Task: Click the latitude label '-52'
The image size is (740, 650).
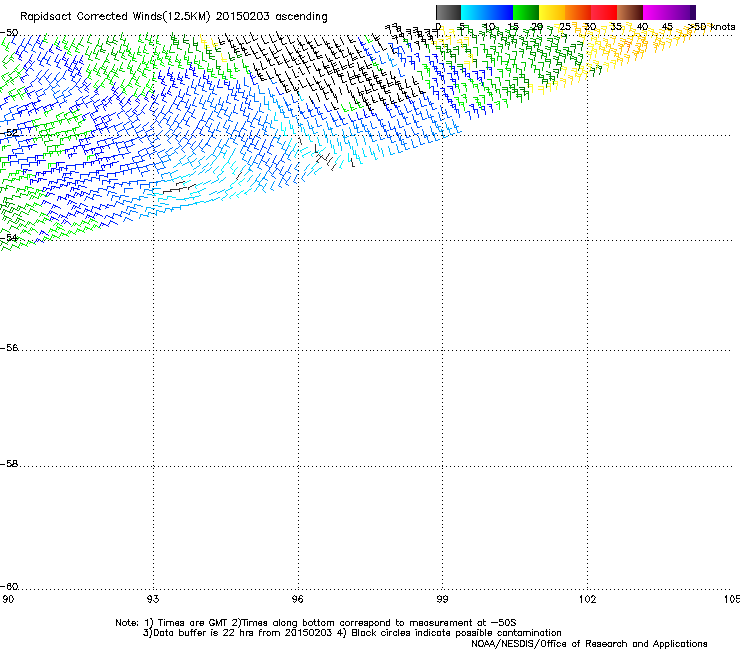Action: (x=9, y=133)
